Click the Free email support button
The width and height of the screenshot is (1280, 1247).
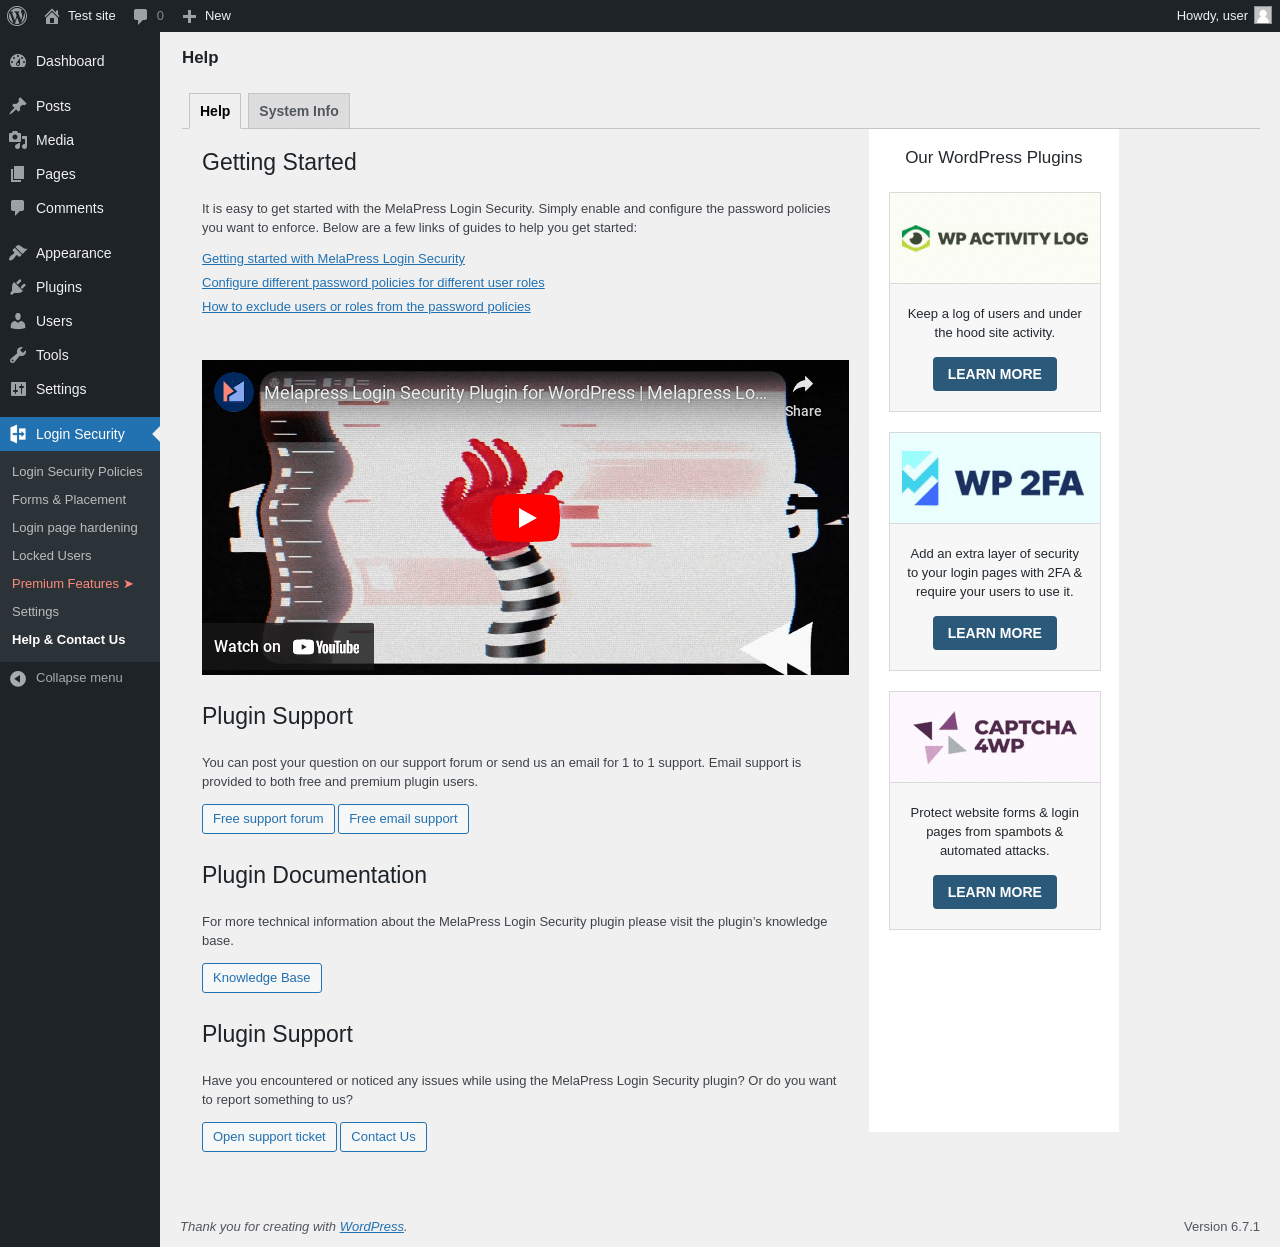click(403, 819)
